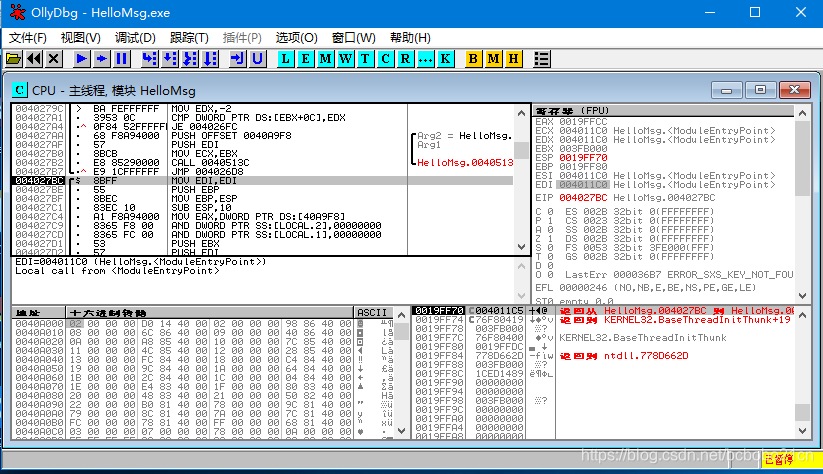Select EIP register value 004027BC
This screenshot has width=823, height=474.
click(x=583, y=198)
